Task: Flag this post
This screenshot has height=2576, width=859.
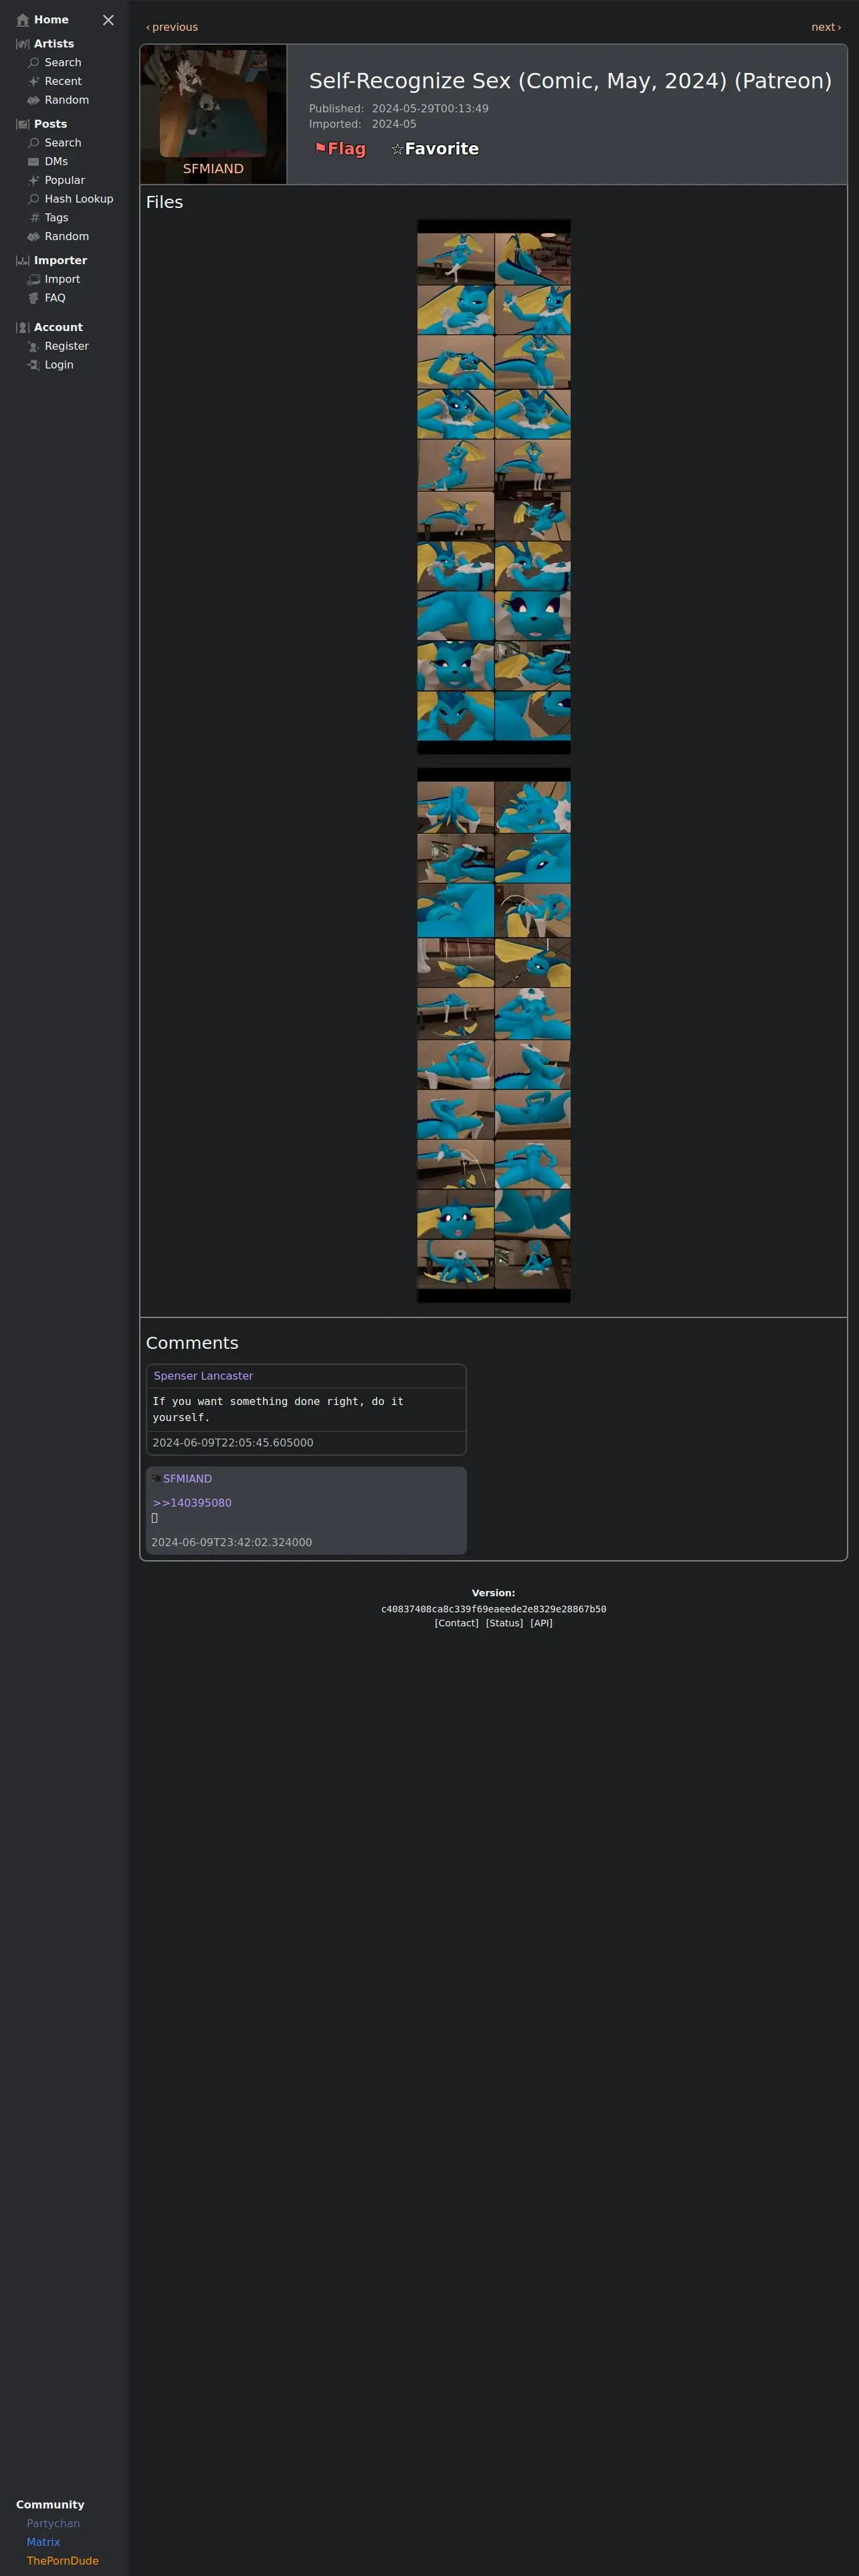Action: (x=340, y=149)
